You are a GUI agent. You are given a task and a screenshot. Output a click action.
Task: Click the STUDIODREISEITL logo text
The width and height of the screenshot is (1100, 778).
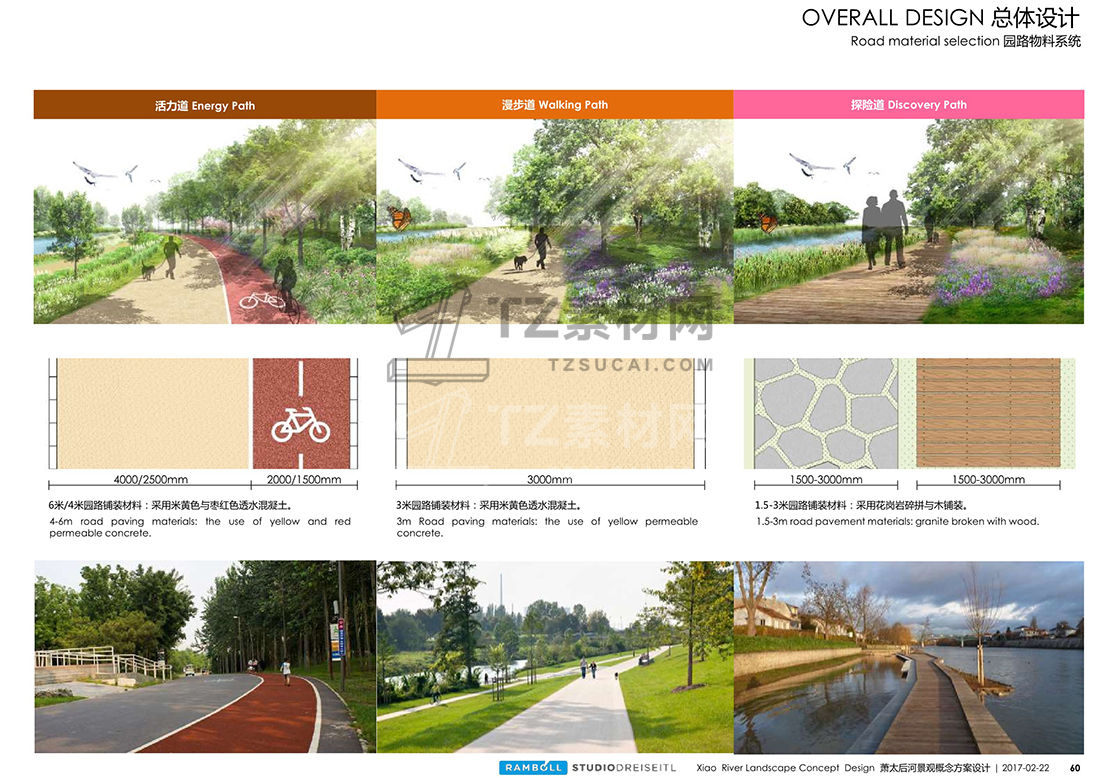(x=624, y=767)
